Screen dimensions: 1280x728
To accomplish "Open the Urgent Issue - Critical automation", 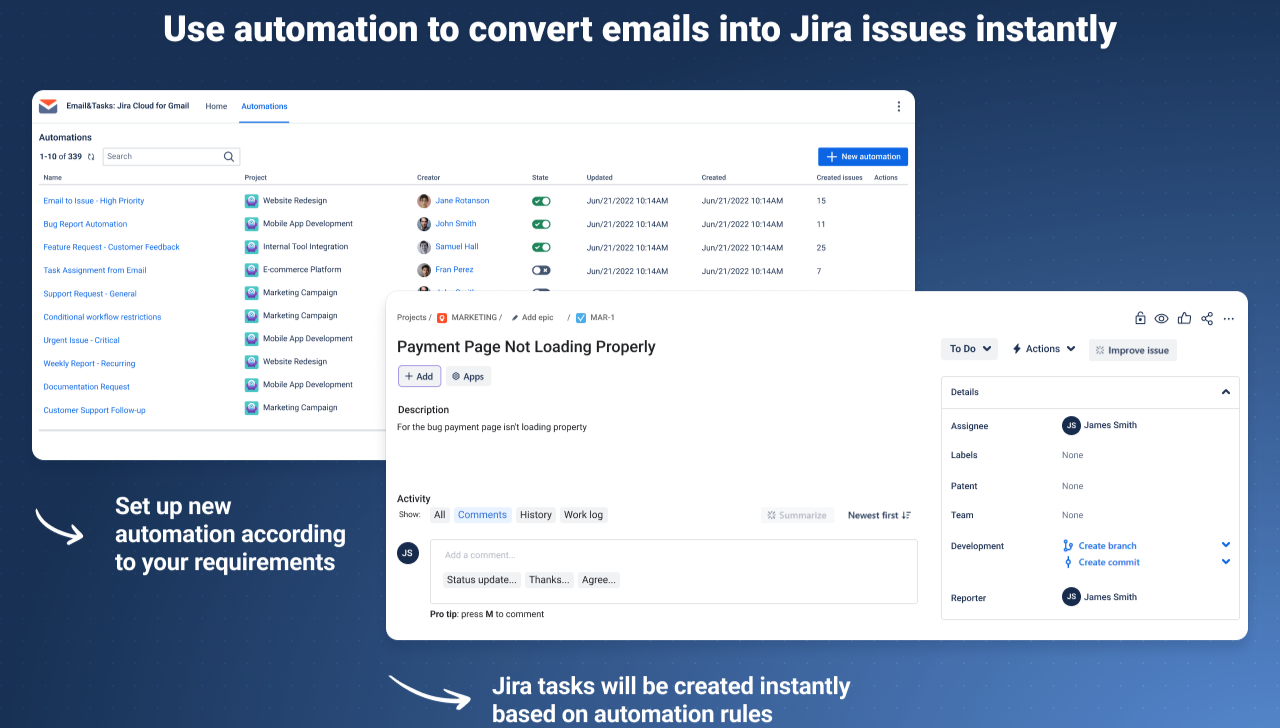I will (x=81, y=340).
